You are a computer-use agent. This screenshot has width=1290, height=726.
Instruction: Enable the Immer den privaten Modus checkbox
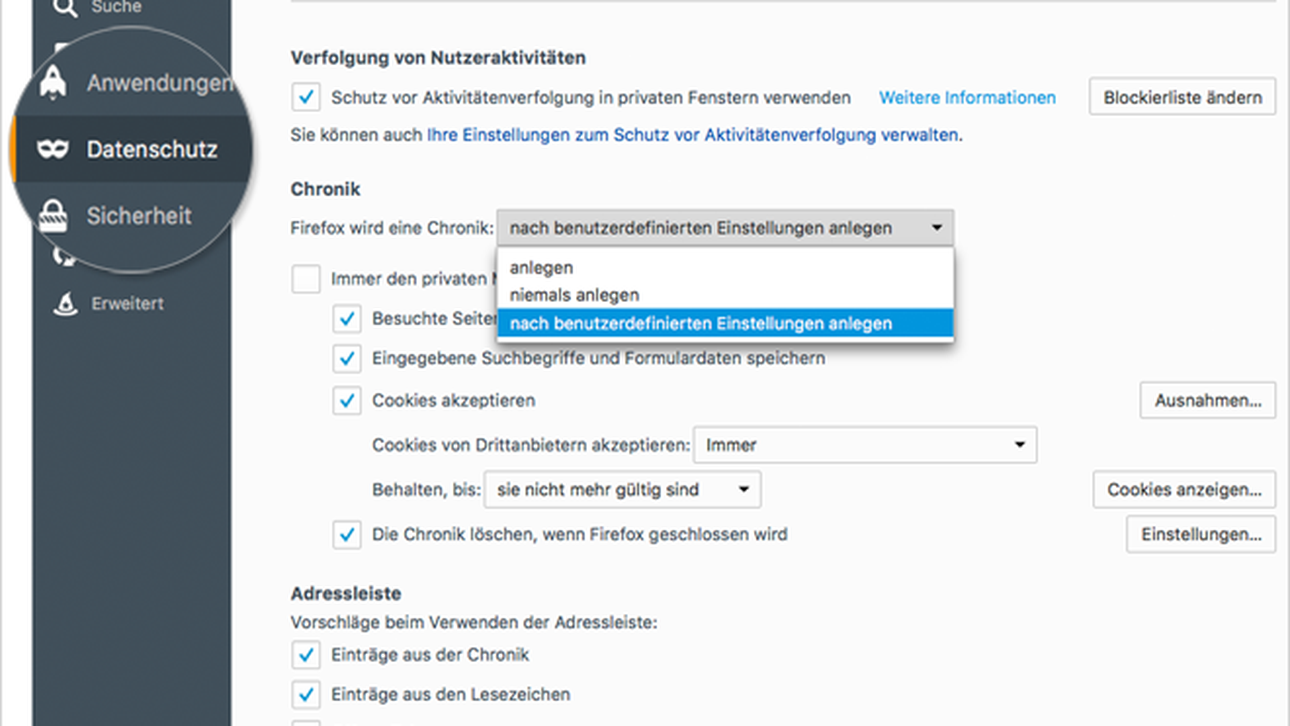(x=306, y=279)
